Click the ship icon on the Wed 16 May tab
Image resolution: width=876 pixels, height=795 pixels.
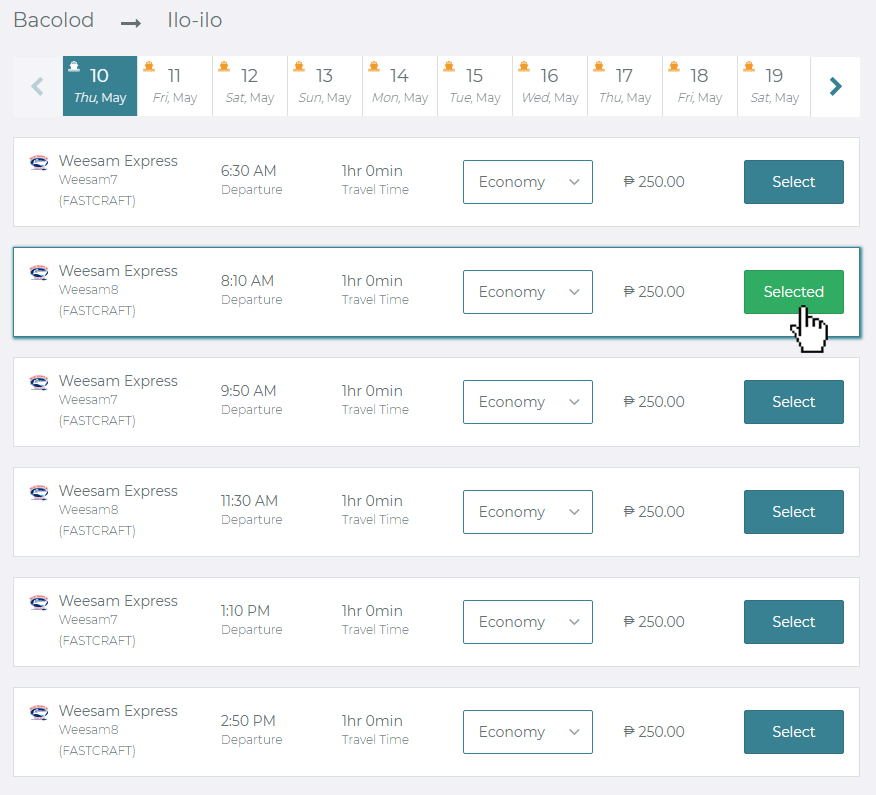[x=523, y=67]
